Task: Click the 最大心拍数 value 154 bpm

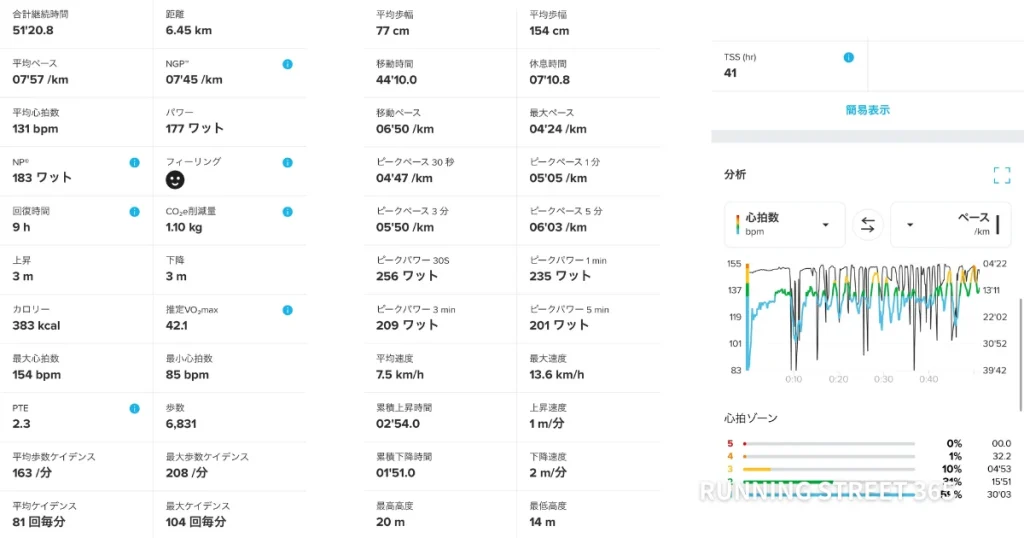Action: point(37,375)
